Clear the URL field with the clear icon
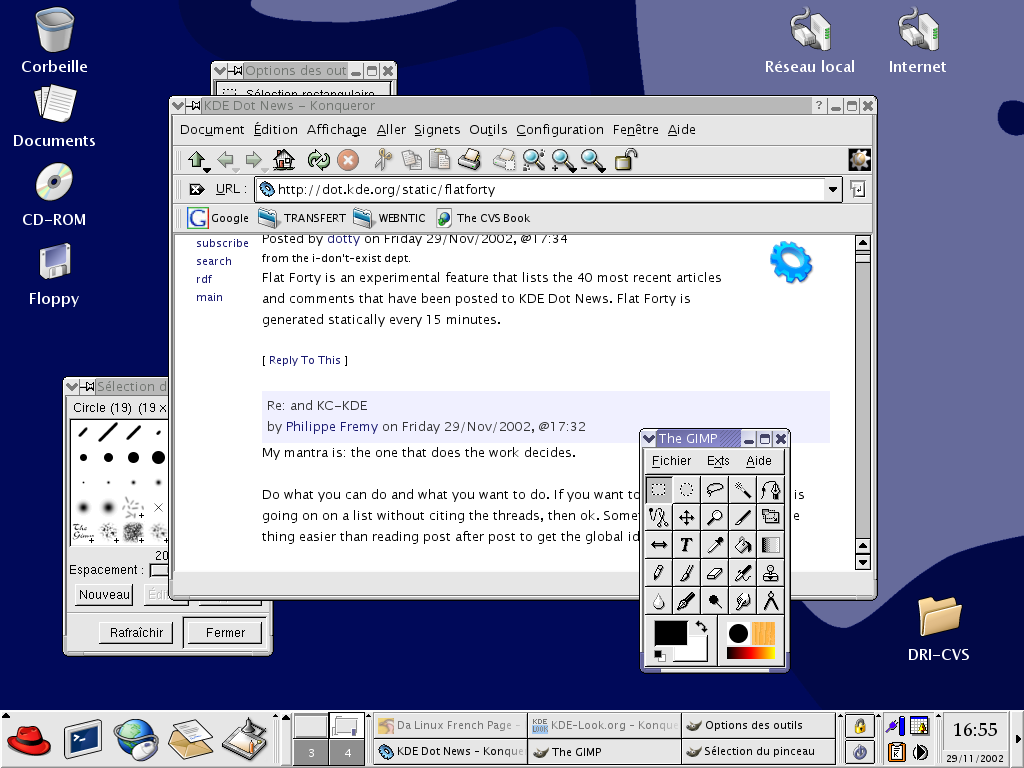 point(197,189)
